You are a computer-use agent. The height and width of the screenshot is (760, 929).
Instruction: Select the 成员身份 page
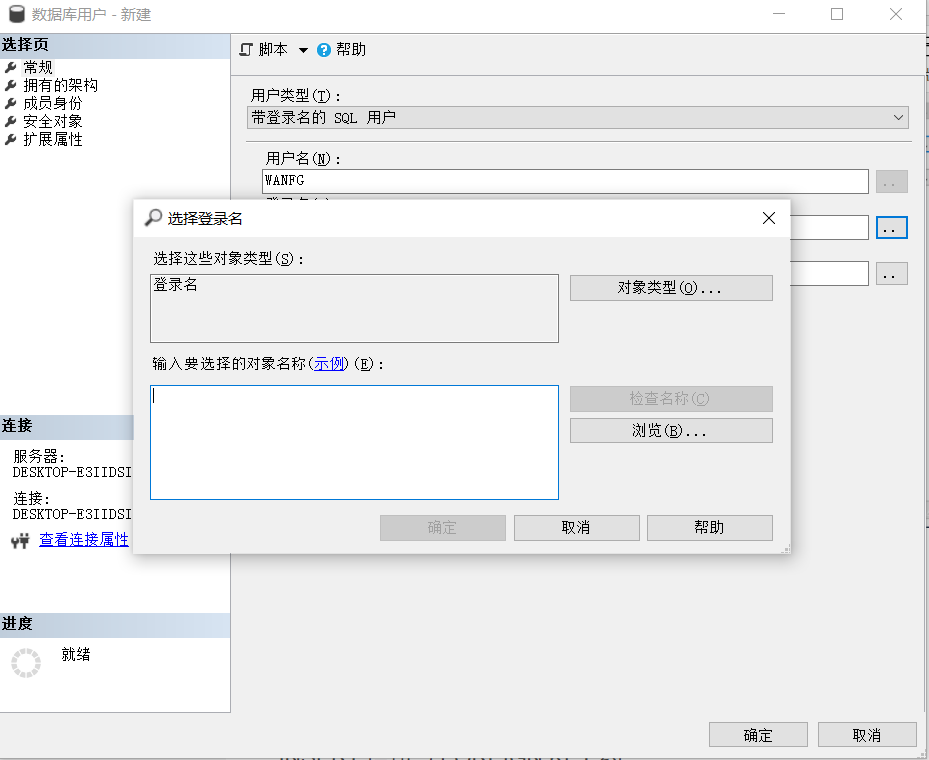point(55,103)
